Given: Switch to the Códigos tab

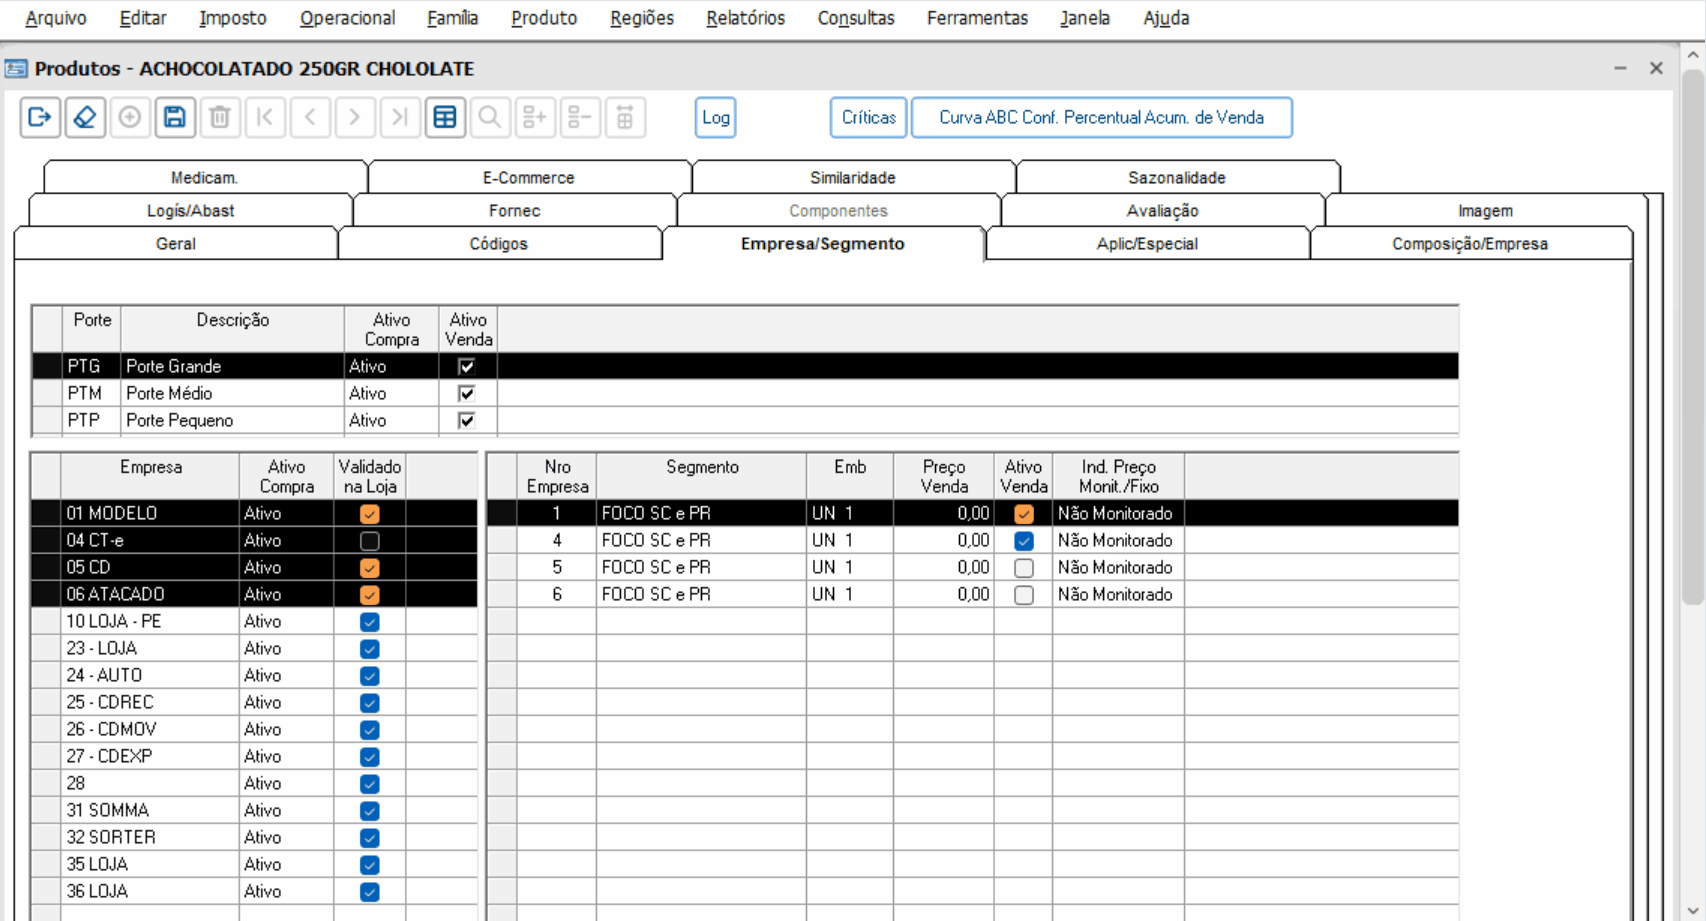Looking at the screenshot, I should pos(499,244).
